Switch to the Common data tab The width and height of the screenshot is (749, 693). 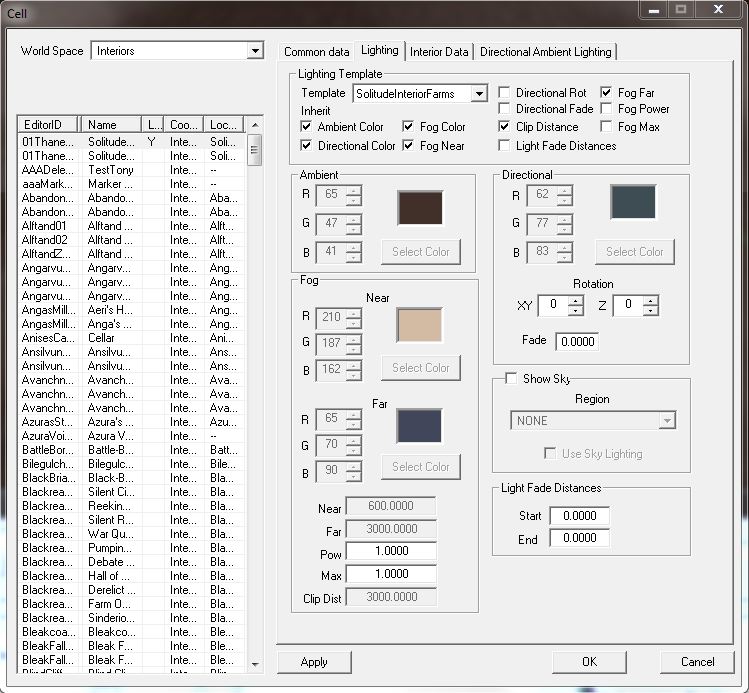pos(316,52)
